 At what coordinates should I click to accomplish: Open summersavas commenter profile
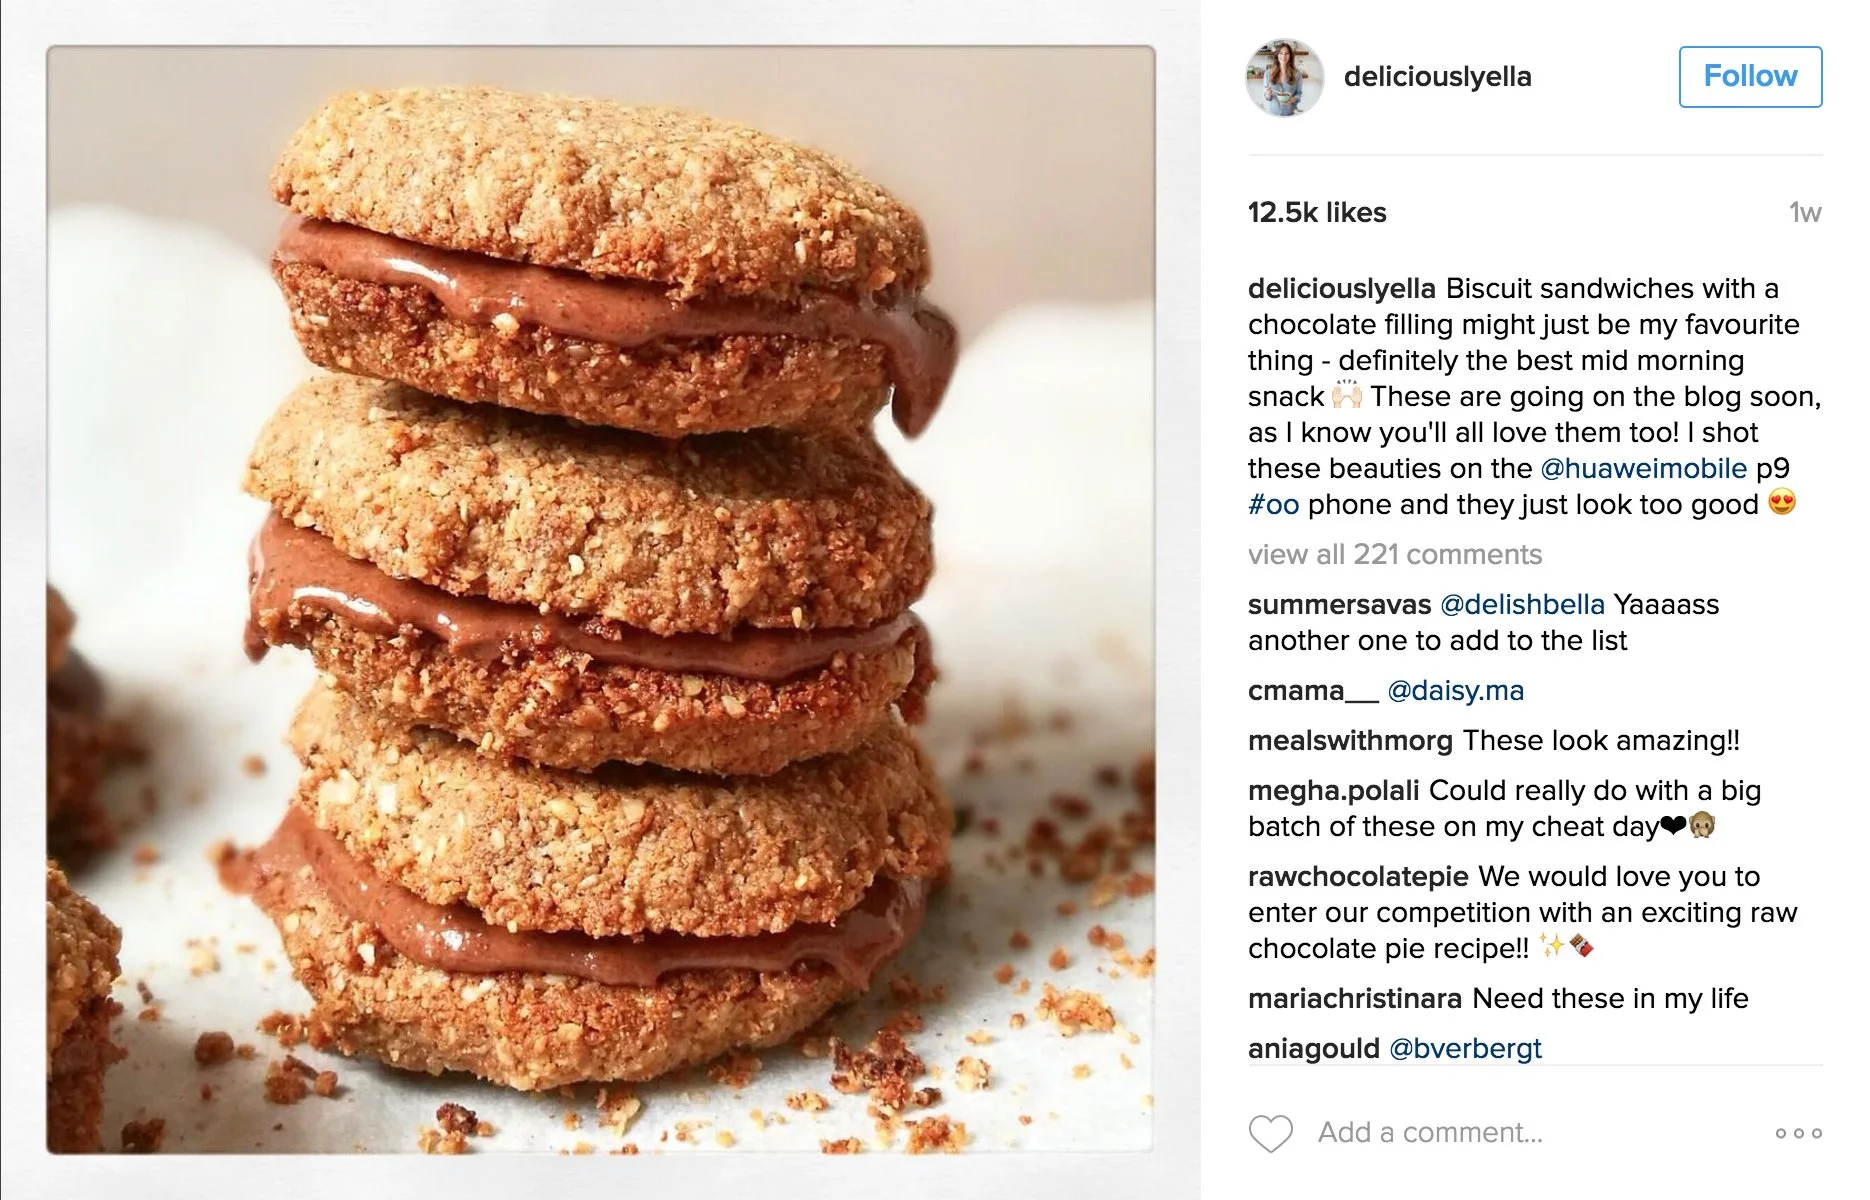point(1339,604)
